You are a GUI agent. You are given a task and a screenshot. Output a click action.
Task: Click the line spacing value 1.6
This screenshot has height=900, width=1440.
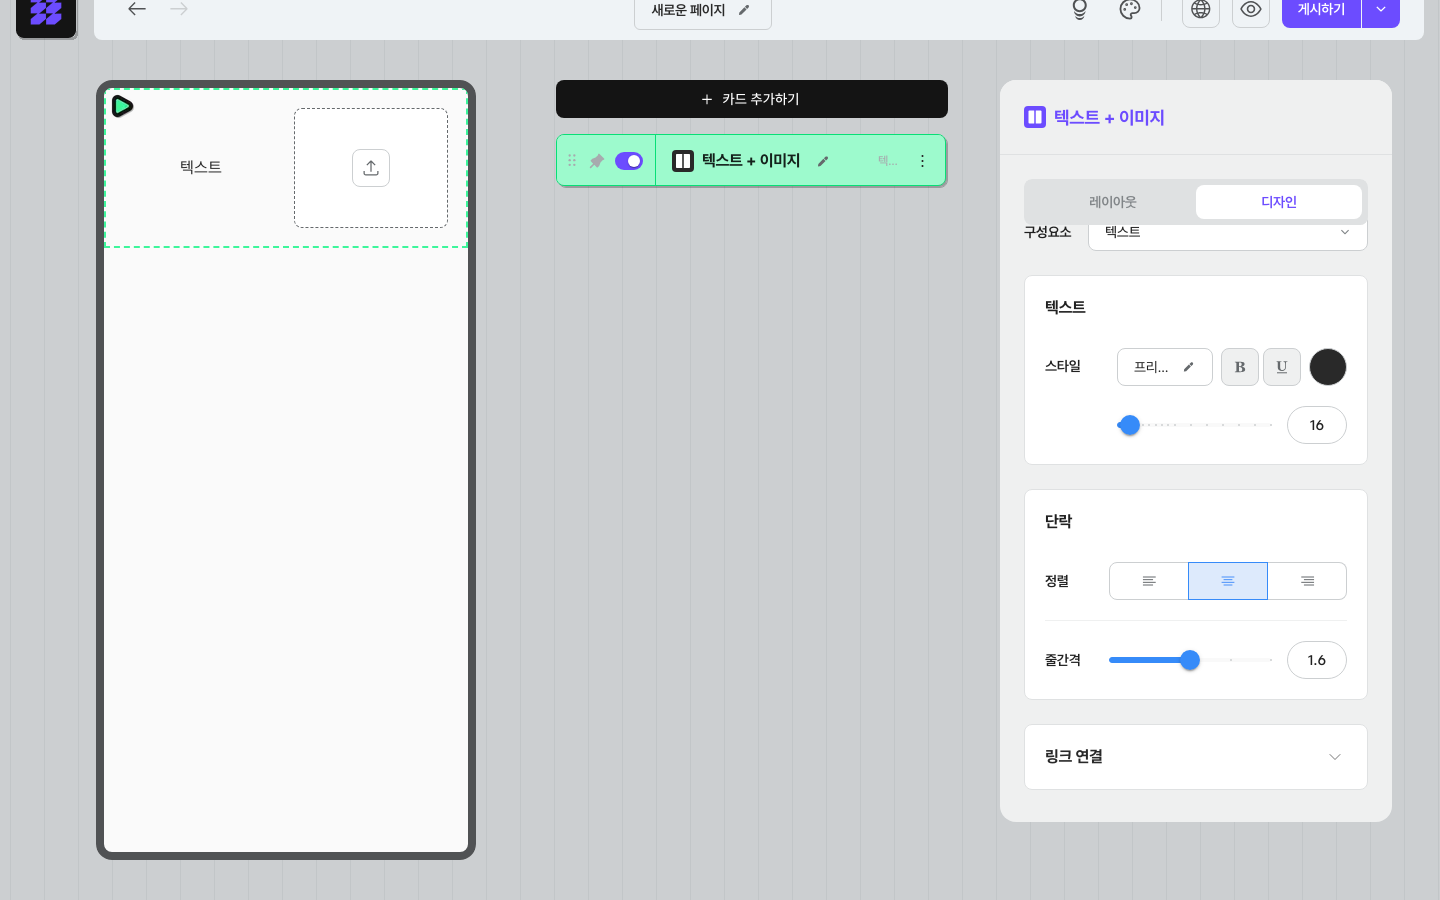(x=1317, y=660)
